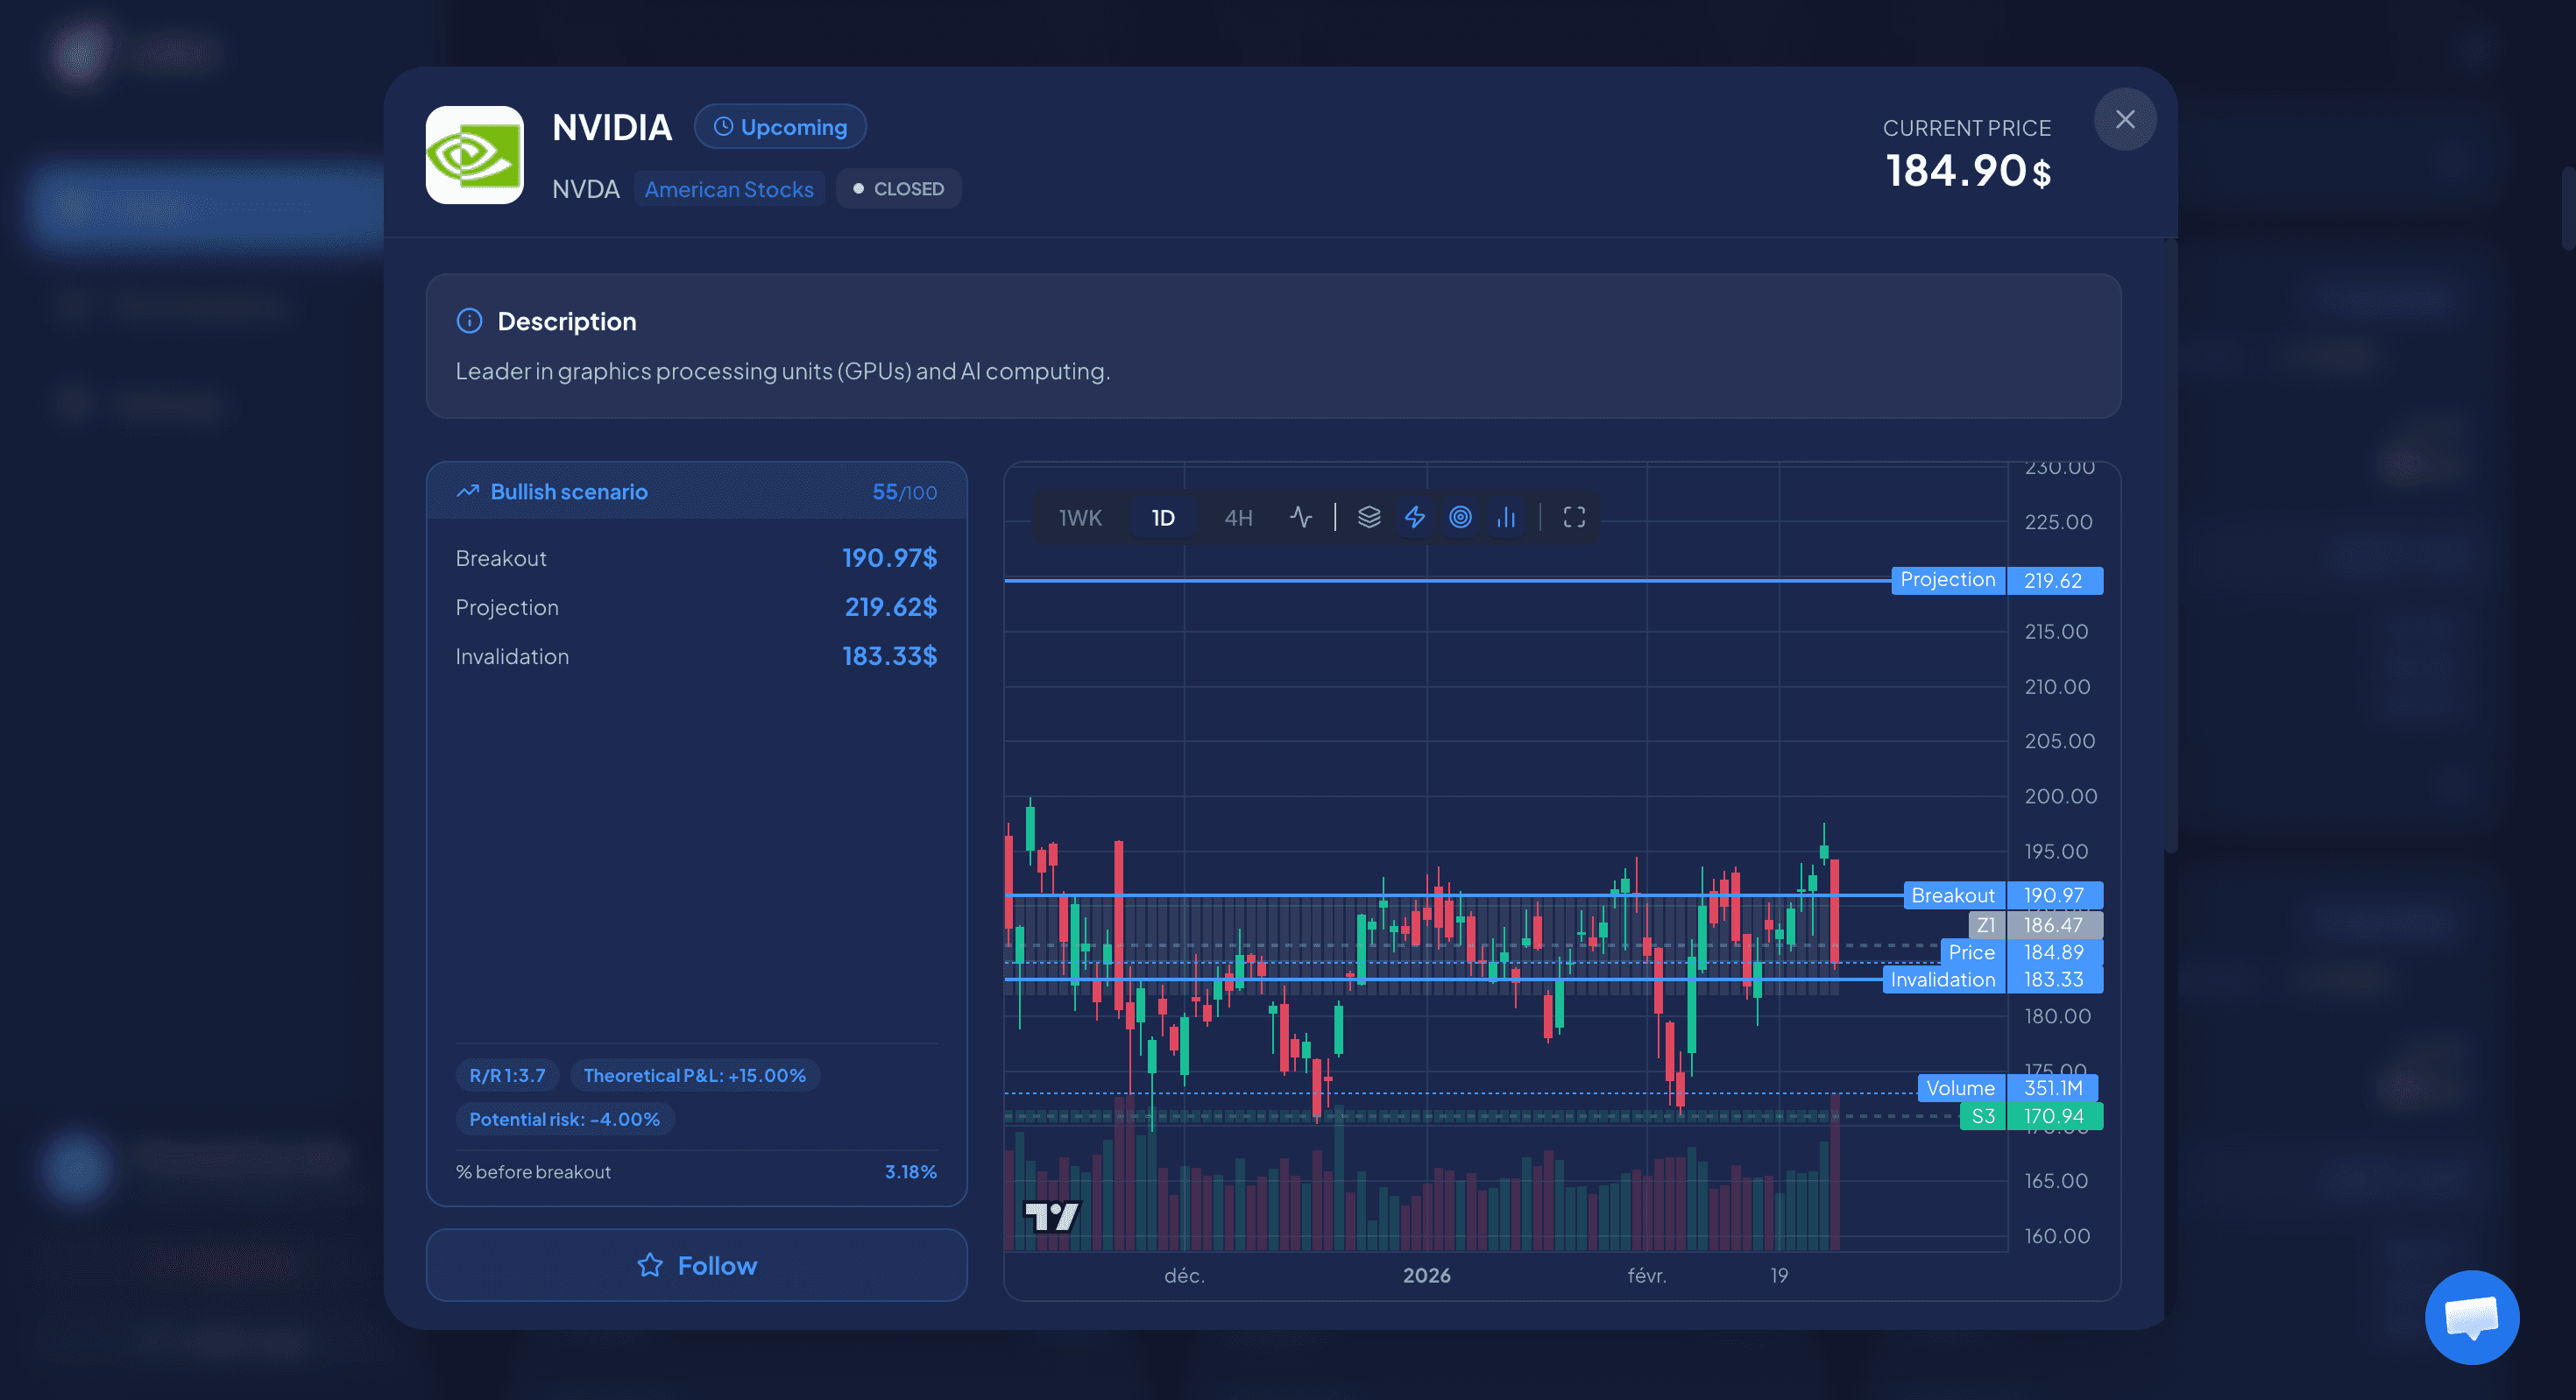This screenshot has width=2576, height=1400.
Task: Select the line chart style icon
Action: pos(1300,517)
